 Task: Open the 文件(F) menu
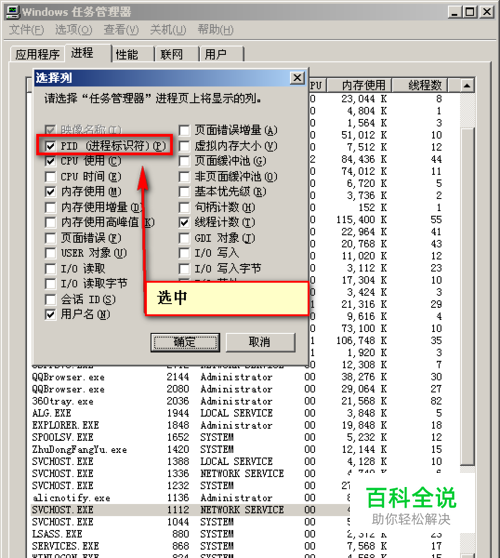pos(27,30)
